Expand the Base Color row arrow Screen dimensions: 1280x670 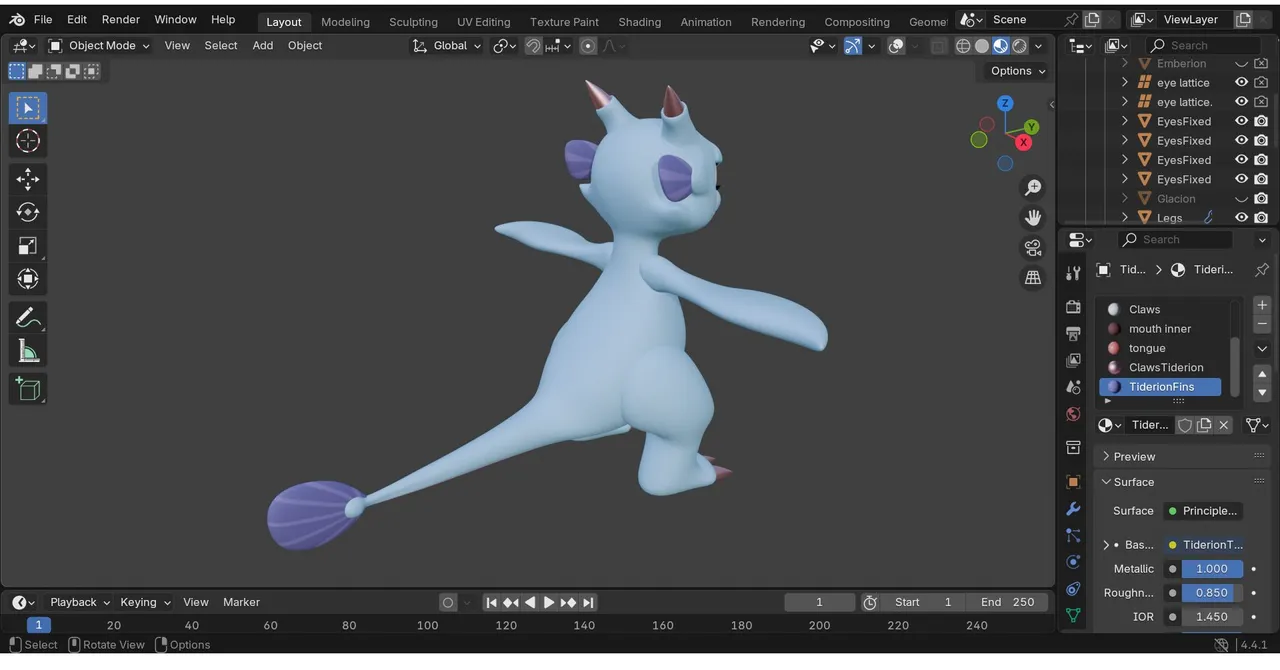(1106, 545)
